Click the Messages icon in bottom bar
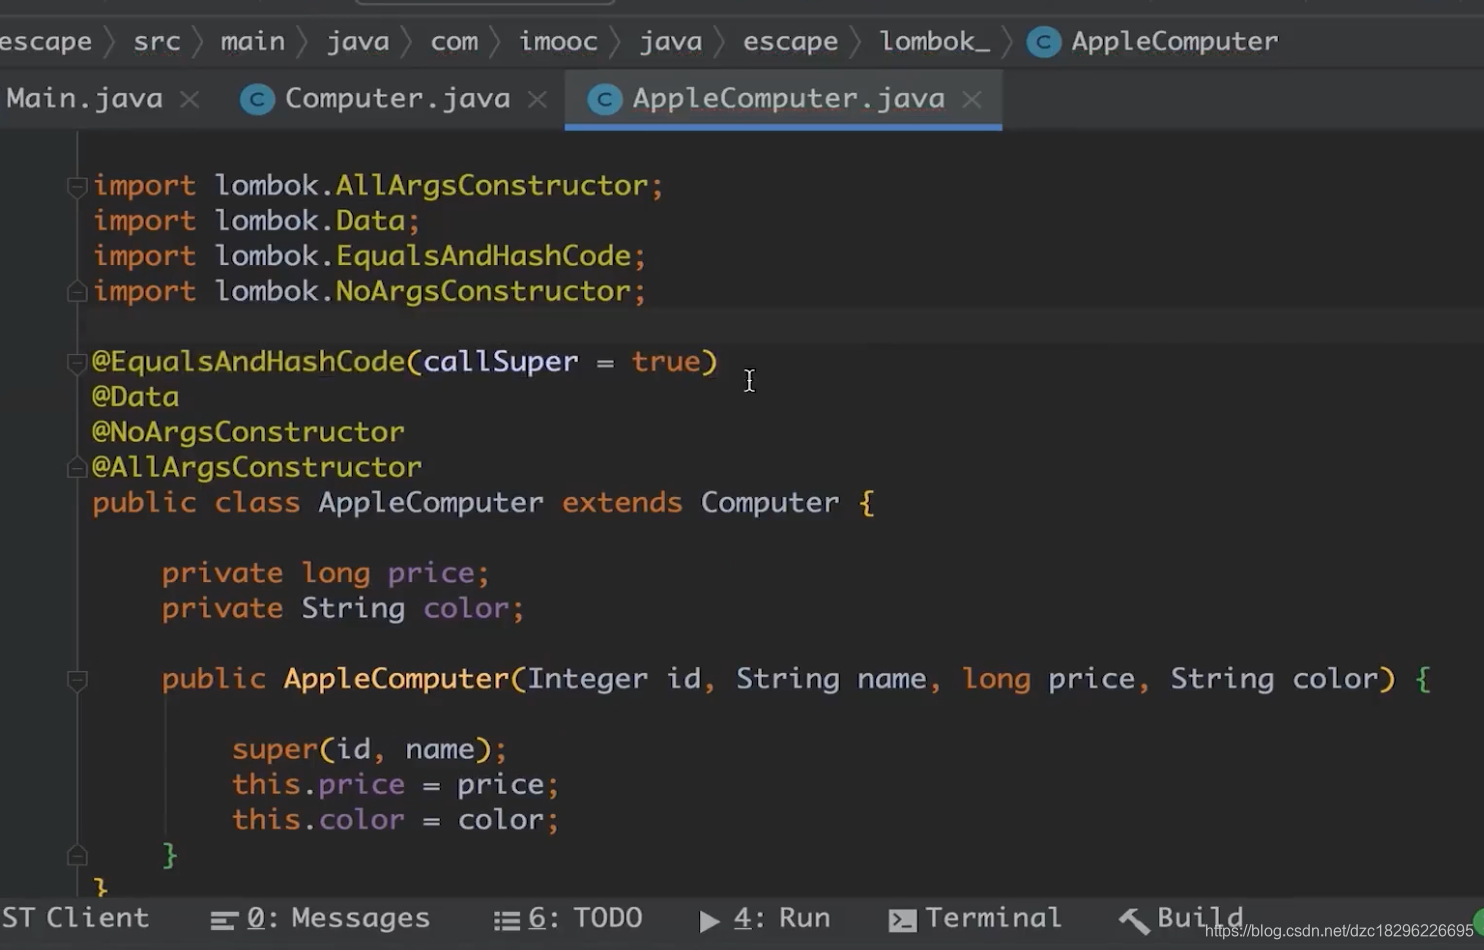Image resolution: width=1484 pixels, height=950 pixels. coord(224,920)
